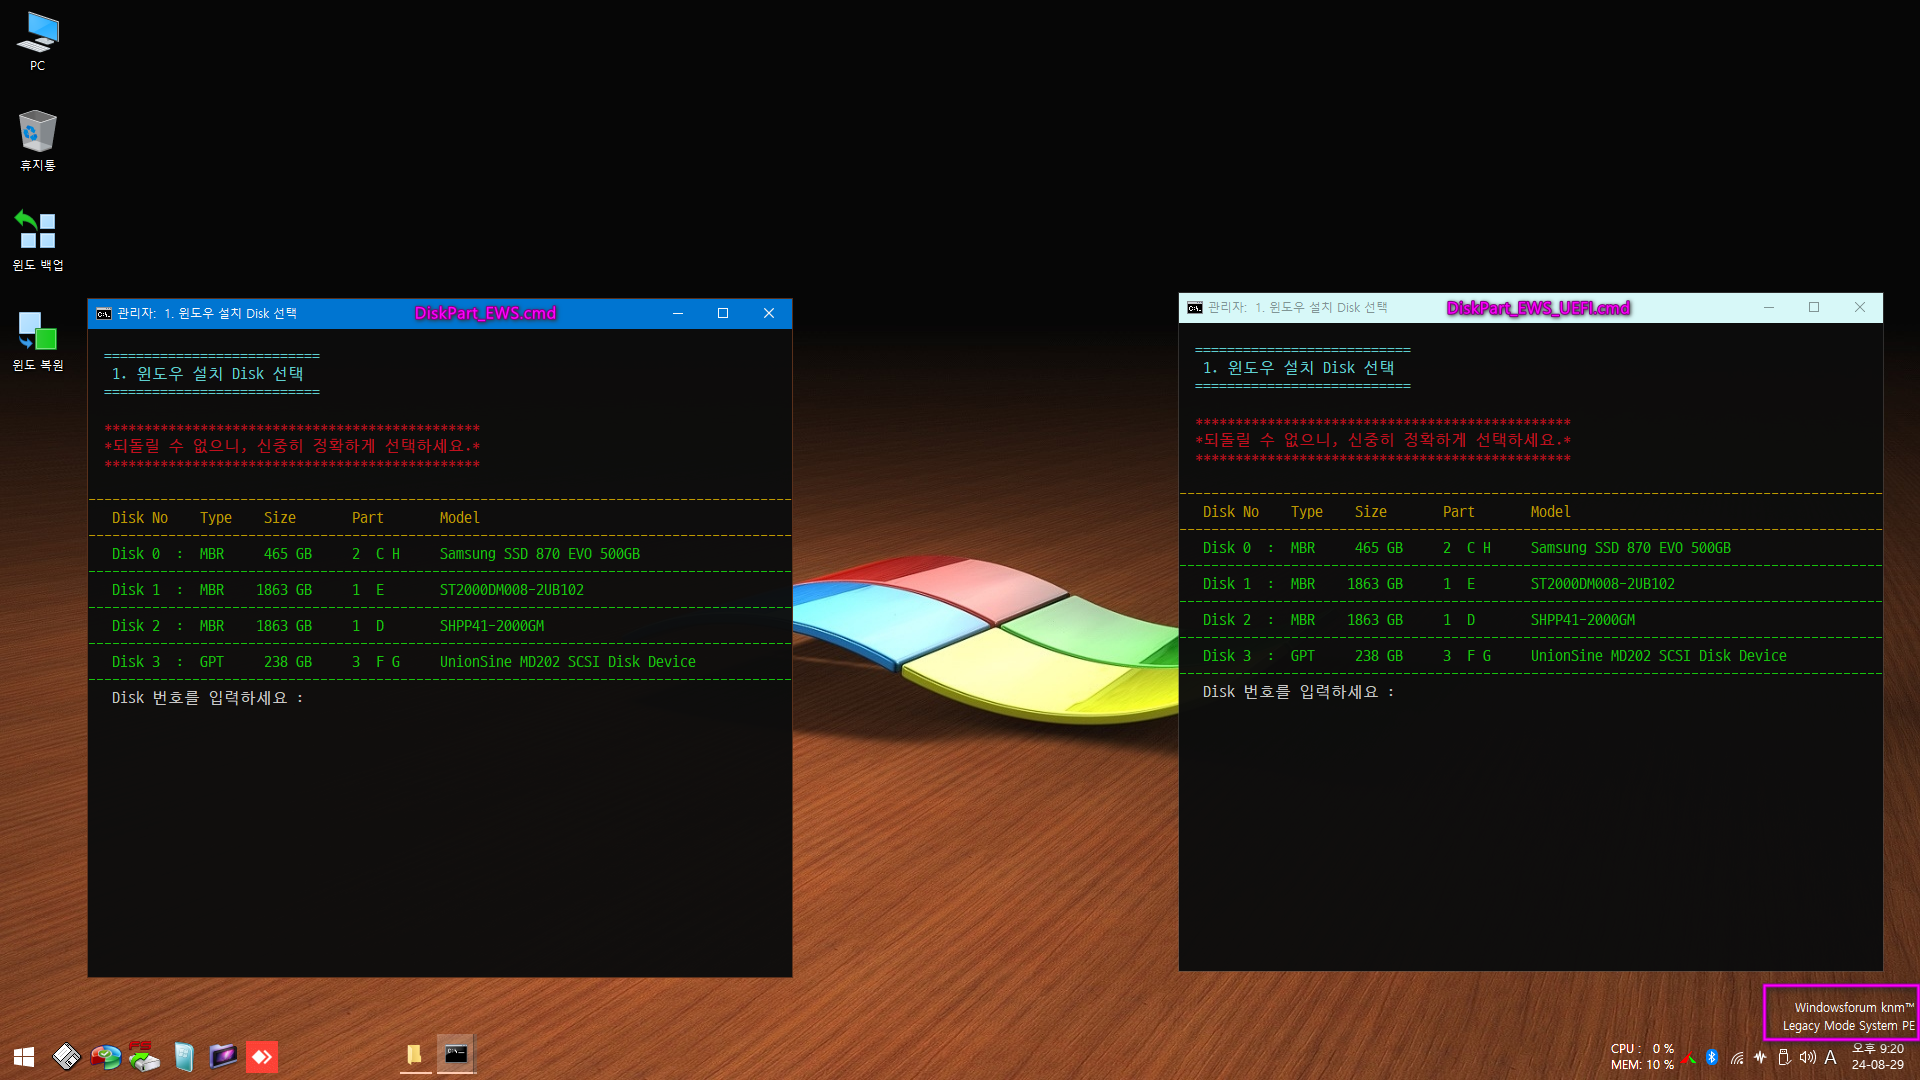
Task: Launch the red AnyDesk icon in taskbar
Action: 262,1056
